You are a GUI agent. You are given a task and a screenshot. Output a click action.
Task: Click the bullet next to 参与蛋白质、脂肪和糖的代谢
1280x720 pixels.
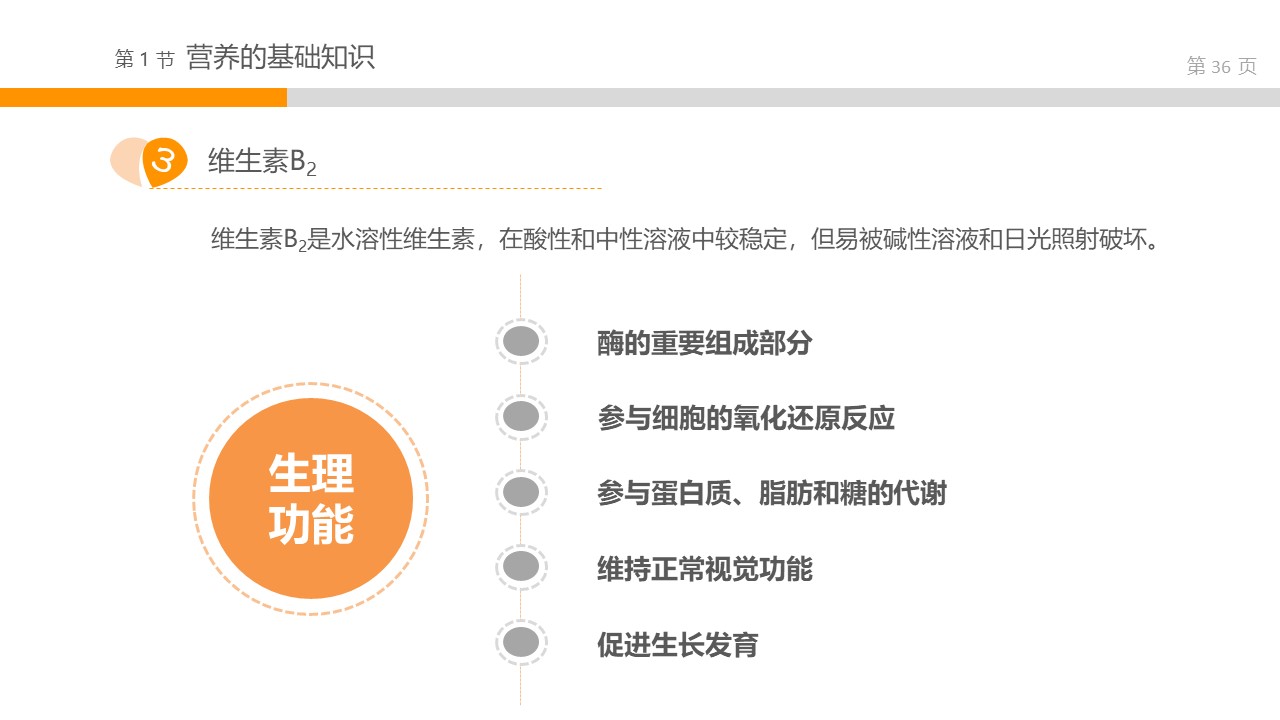pyautogui.click(x=521, y=492)
